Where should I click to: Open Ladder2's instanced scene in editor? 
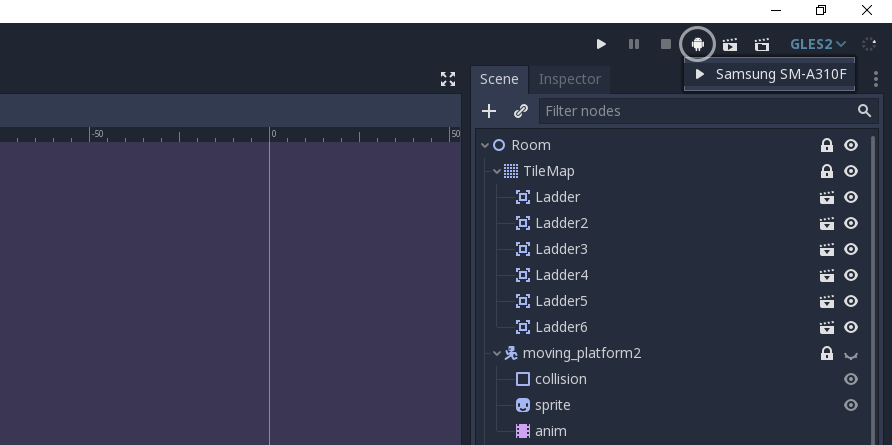827,223
